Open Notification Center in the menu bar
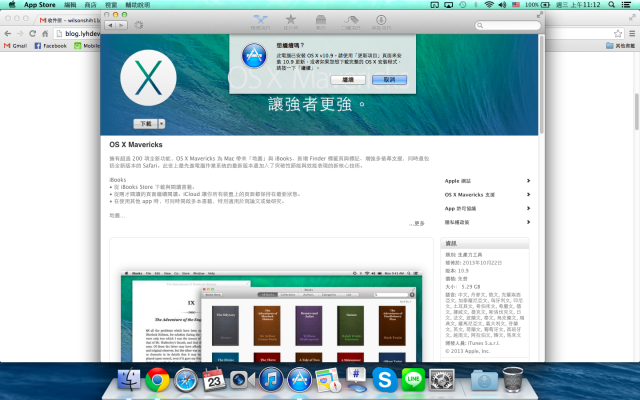This screenshot has height=400, width=640. (x=626, y=5)
